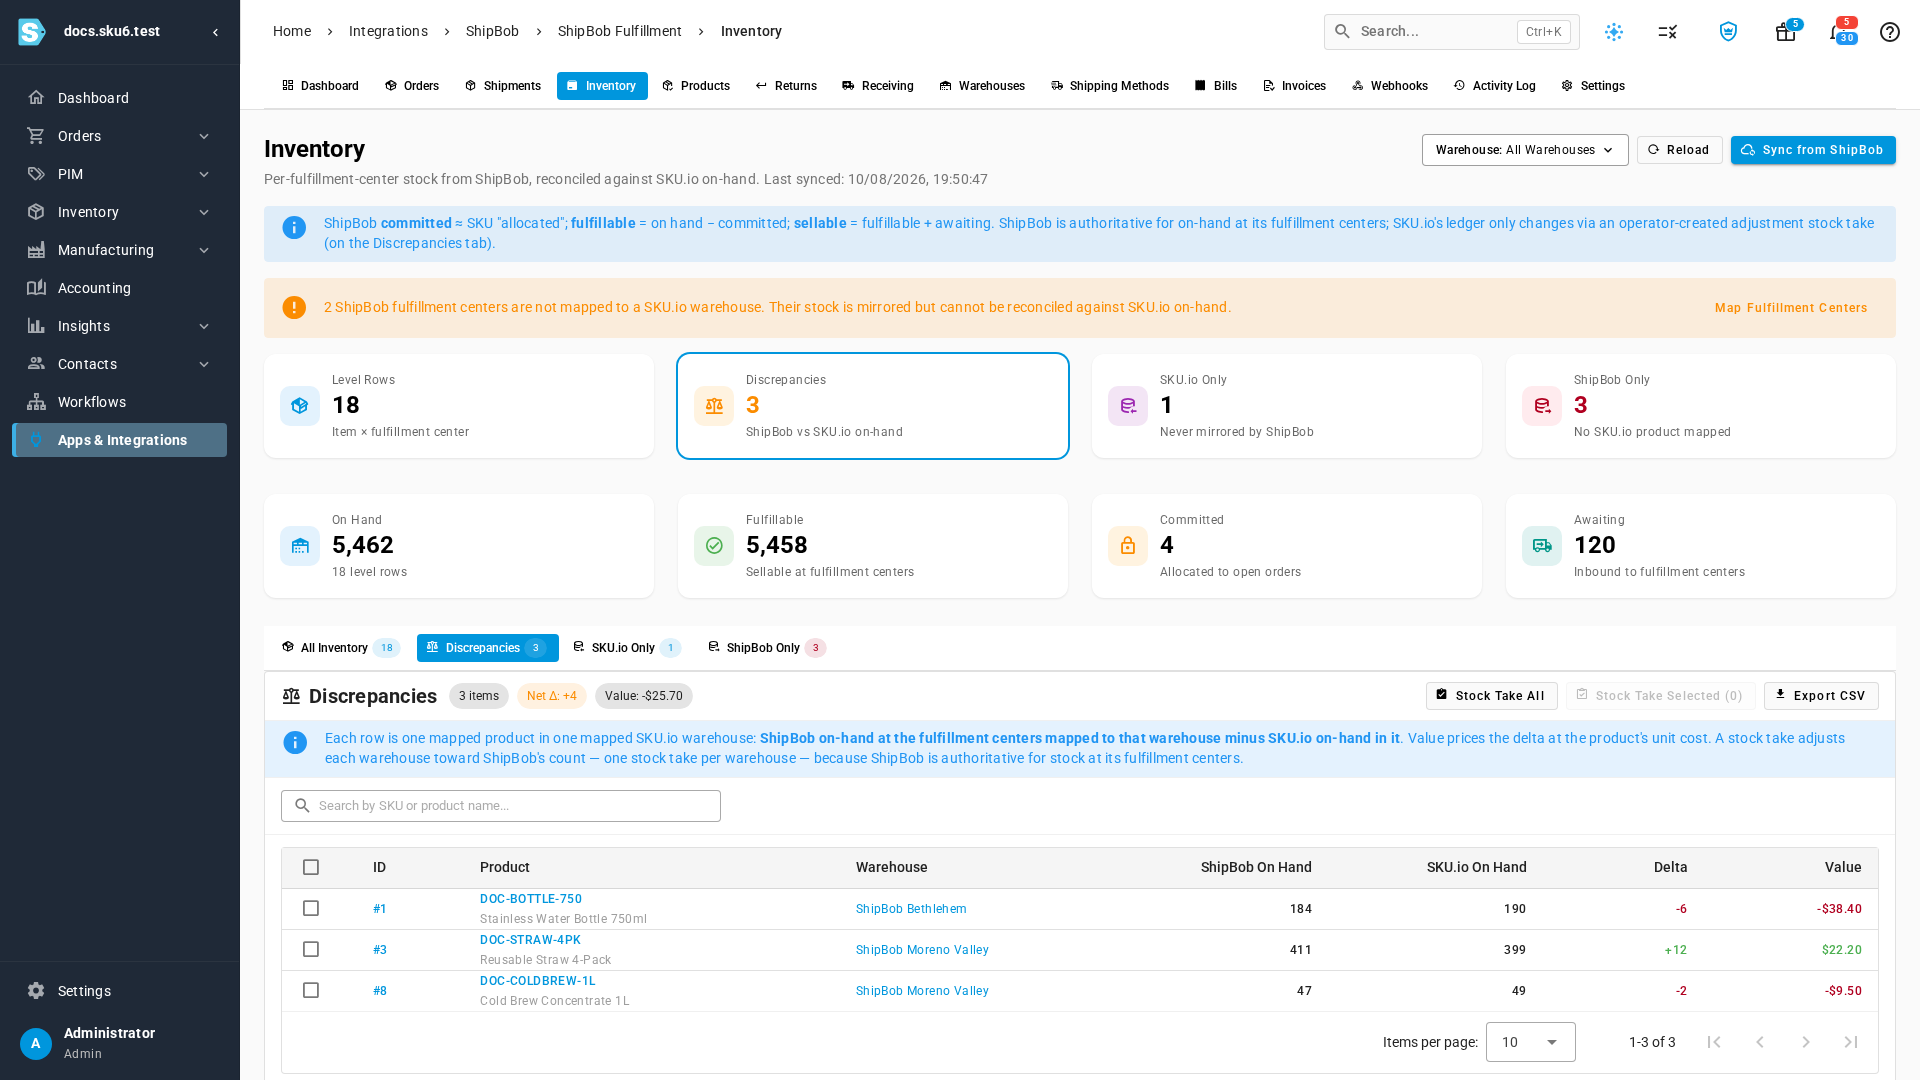Click the shield icon in header
Image resolution: width=1920 pixels, height=1080 pixels.
(x=1728, y=32)
